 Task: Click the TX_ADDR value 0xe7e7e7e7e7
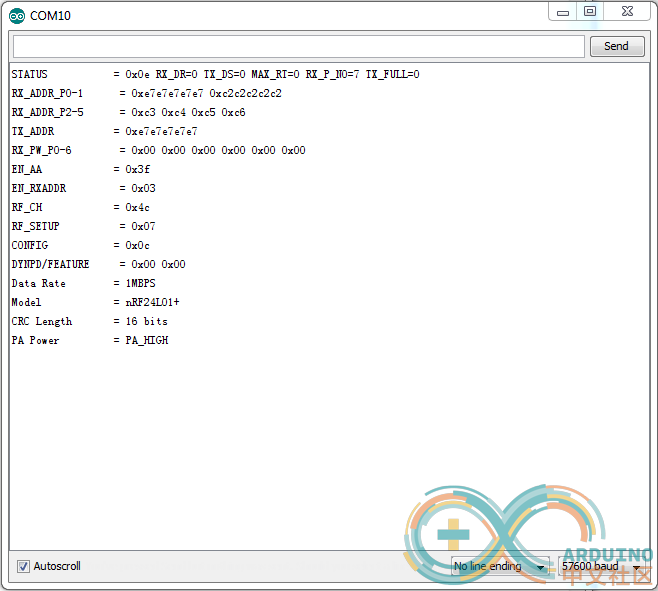(x=161, y=131)
